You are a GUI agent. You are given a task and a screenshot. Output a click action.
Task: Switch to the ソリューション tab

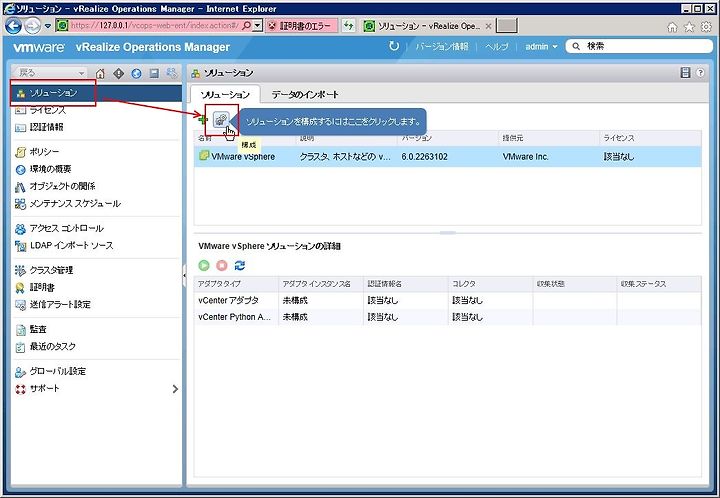(x=225, y=94)
